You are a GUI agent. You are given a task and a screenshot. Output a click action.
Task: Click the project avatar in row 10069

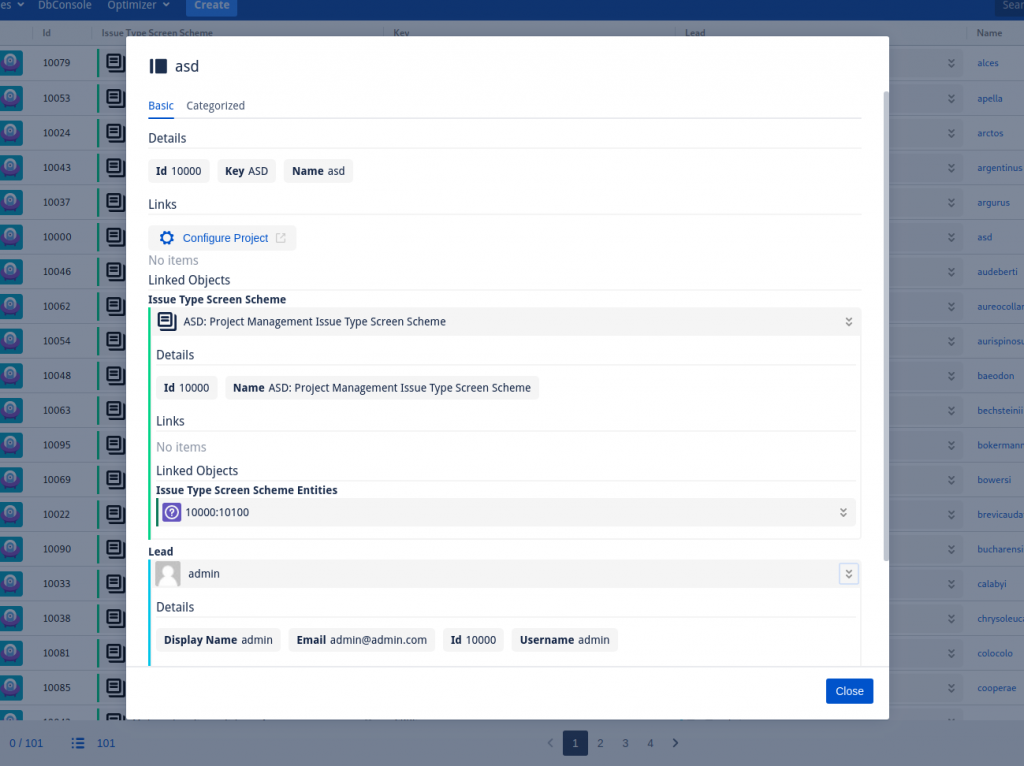[x=10, y=479]
